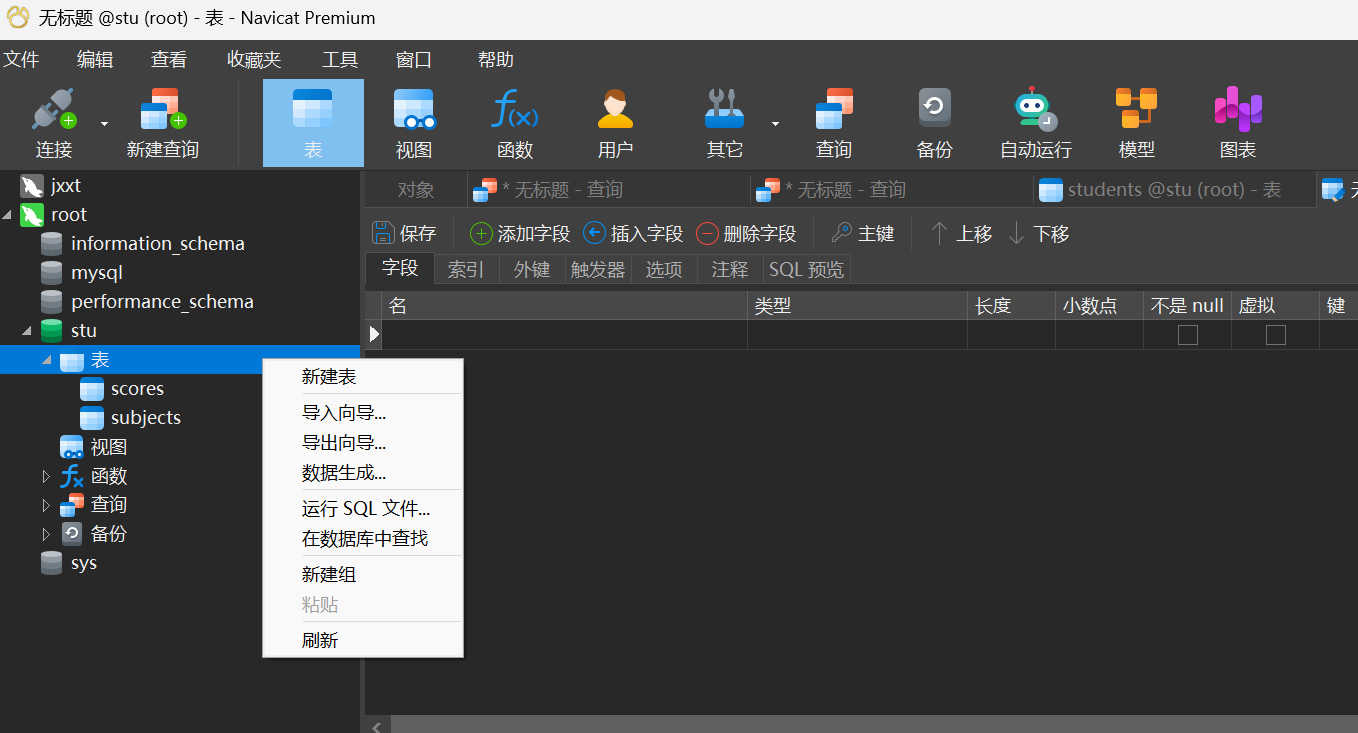
Task: Collapse the root connection node arrow
Action: 8,215
